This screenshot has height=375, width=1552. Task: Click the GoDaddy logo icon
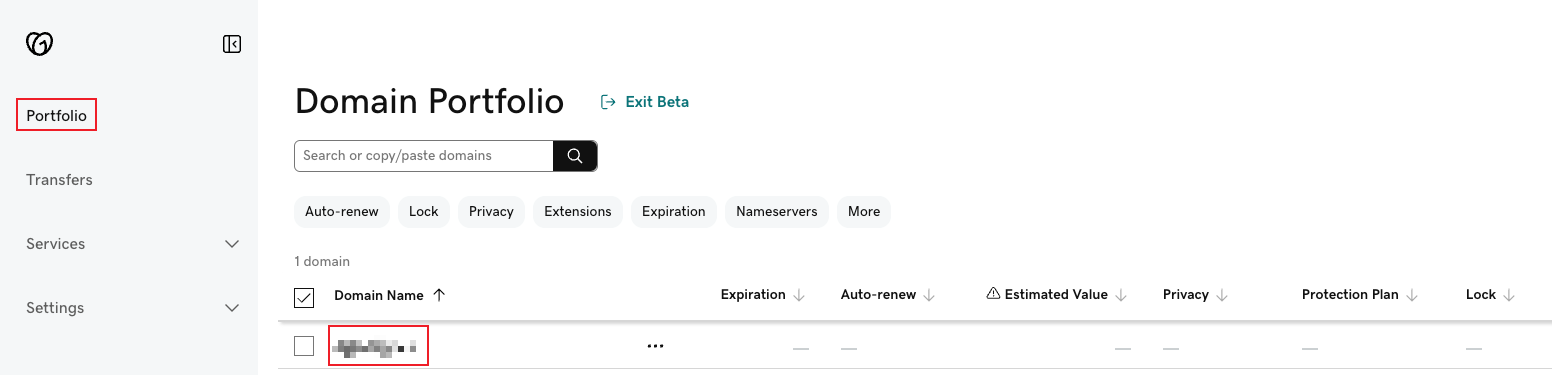(x=39, y=44)
